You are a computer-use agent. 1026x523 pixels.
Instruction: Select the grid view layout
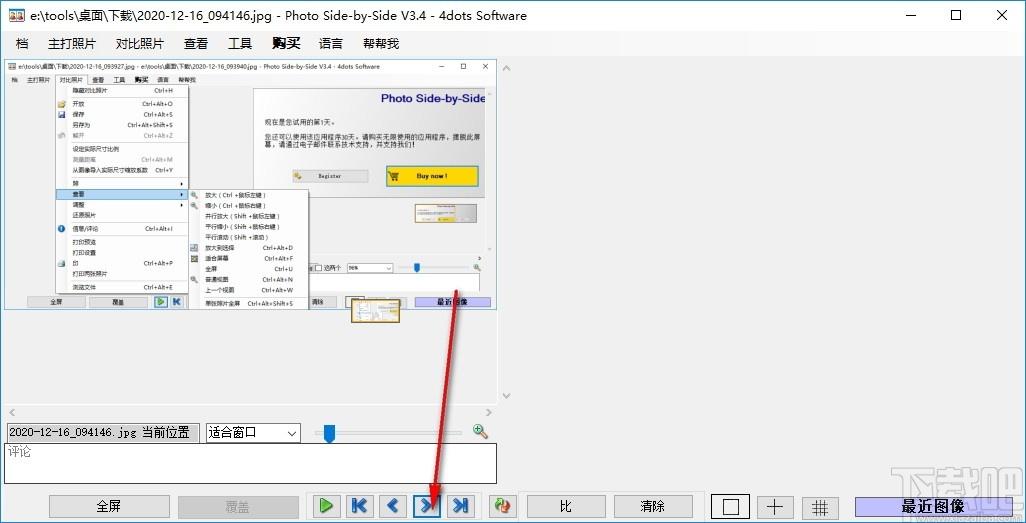pyautogui.click(x=820, y=507)
